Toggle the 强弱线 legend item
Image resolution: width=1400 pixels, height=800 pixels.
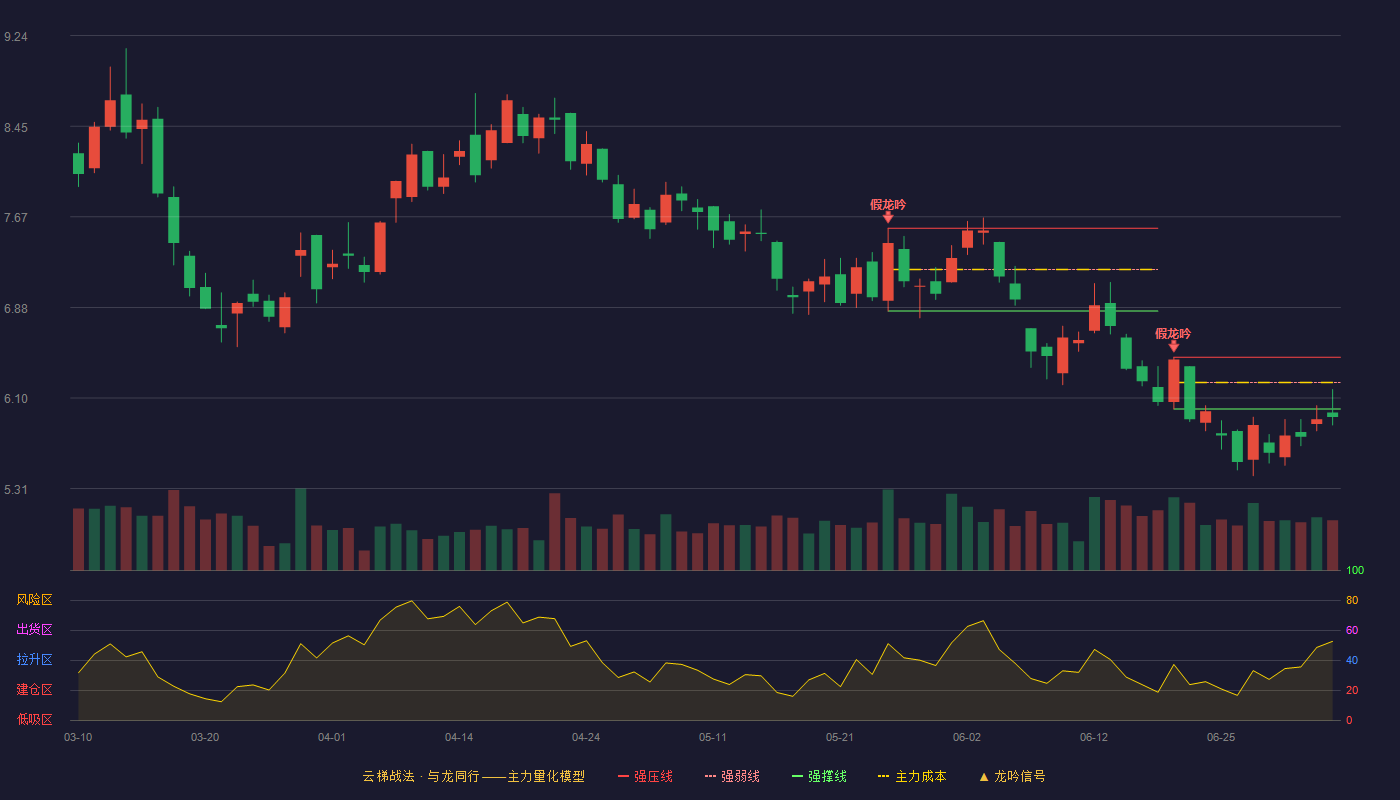732,776
